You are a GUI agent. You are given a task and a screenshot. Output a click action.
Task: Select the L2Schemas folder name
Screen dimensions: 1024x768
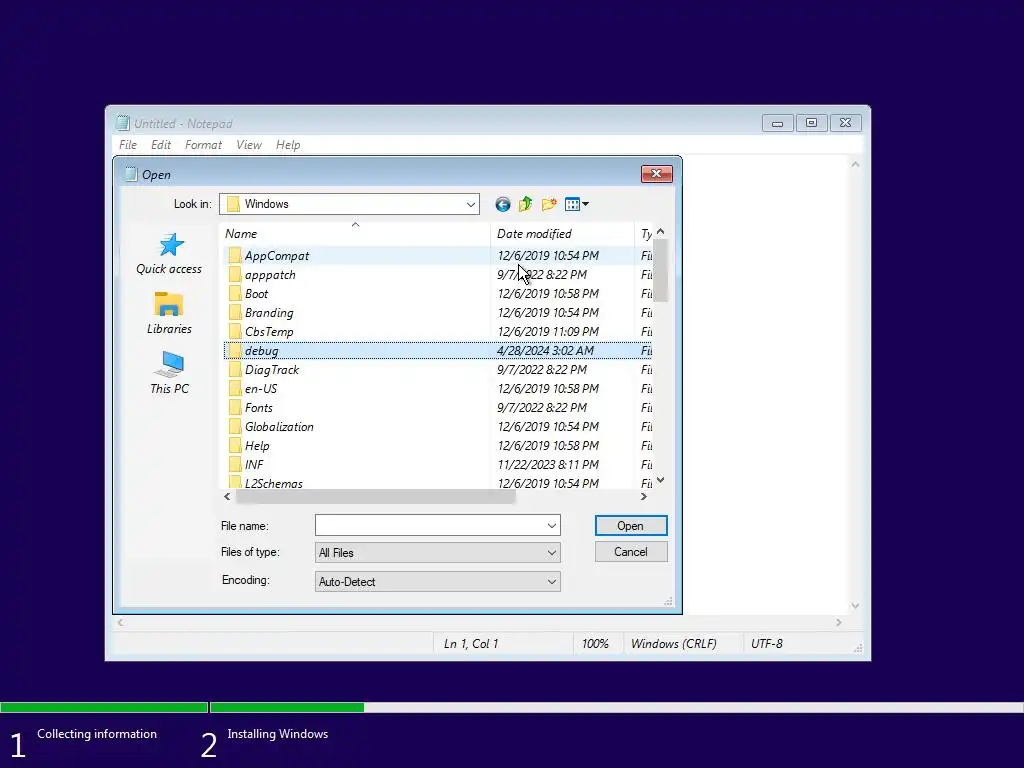pyautogui.click(x=274, y=483)
